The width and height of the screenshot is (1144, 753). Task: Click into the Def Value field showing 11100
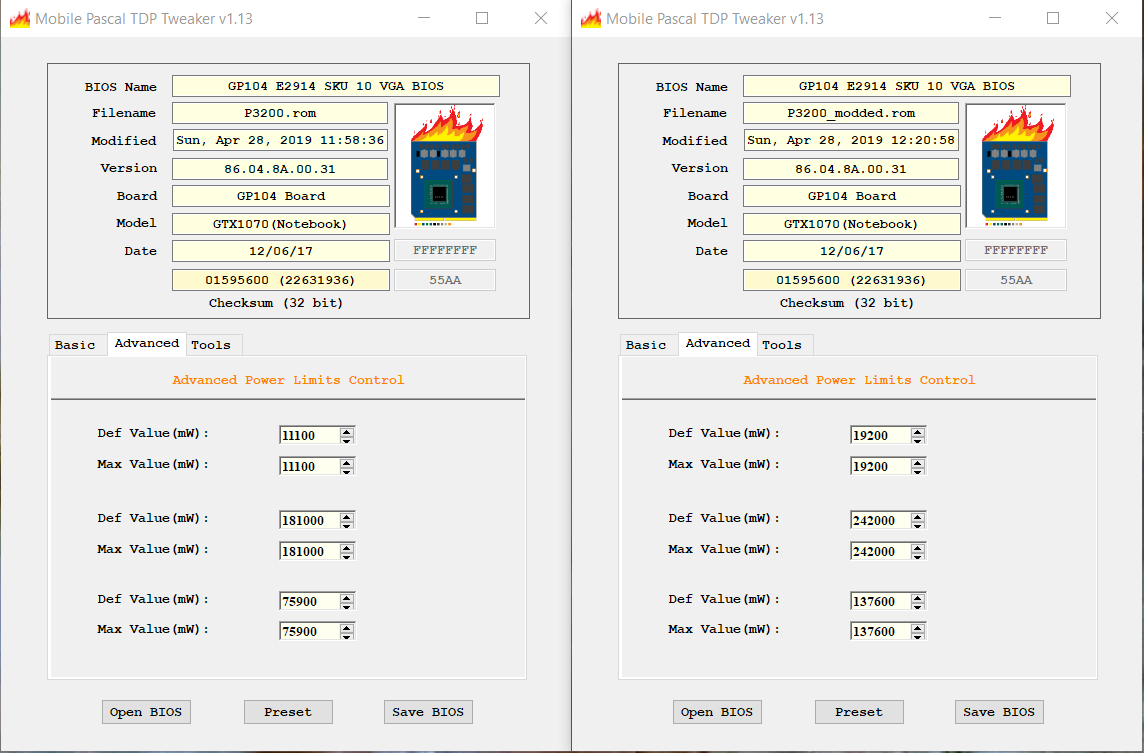click(310, 436)
